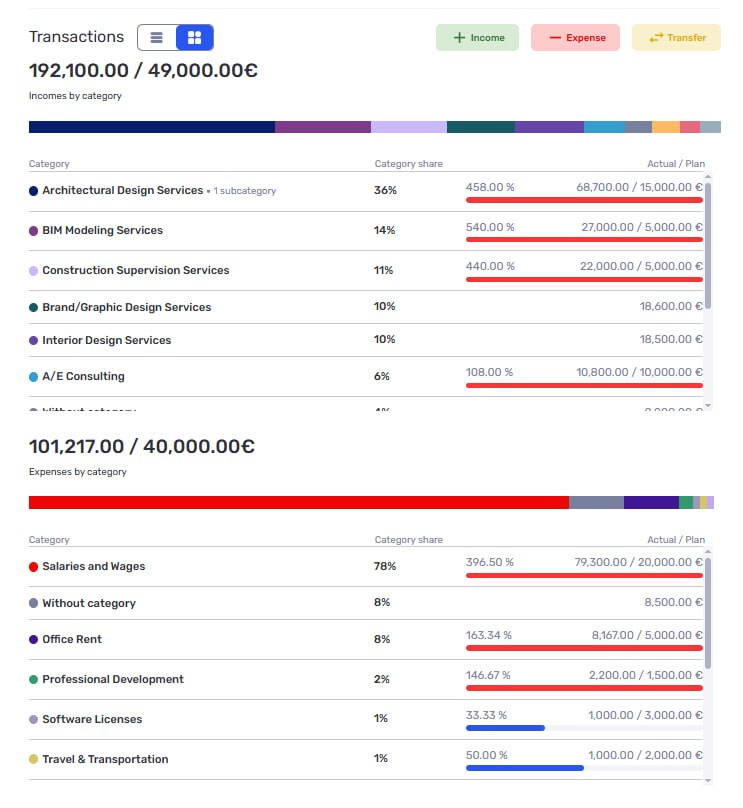Open BIM Modeling Services category row
The width and height of the screenshot is (743, 808).
366,231
